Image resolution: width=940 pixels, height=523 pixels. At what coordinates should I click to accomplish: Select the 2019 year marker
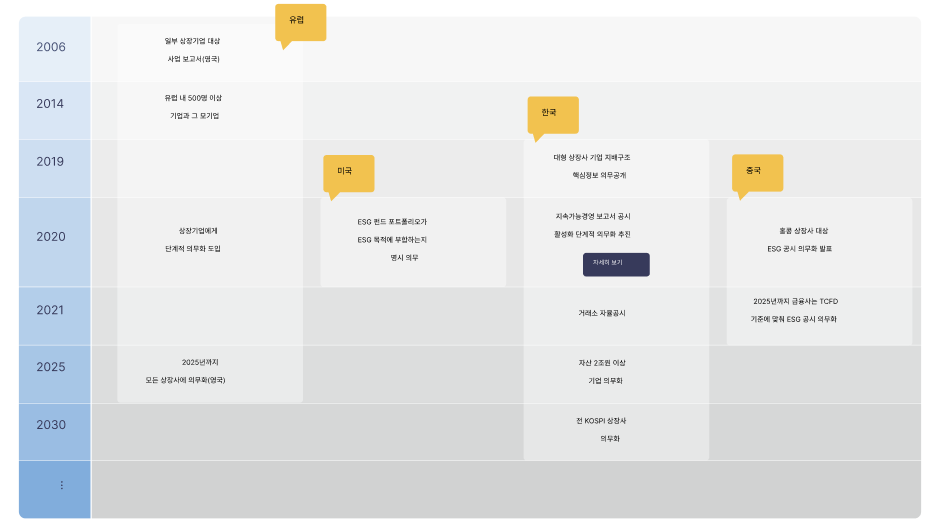click(x=51, y=162)
